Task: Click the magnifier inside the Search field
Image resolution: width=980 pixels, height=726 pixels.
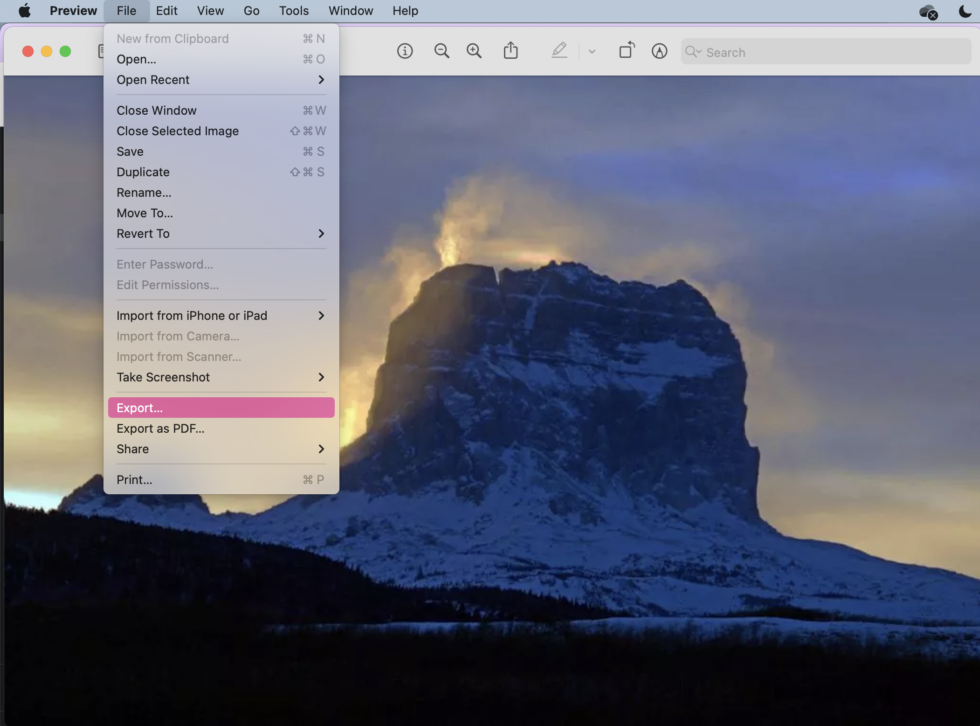Action: point(694,51)
